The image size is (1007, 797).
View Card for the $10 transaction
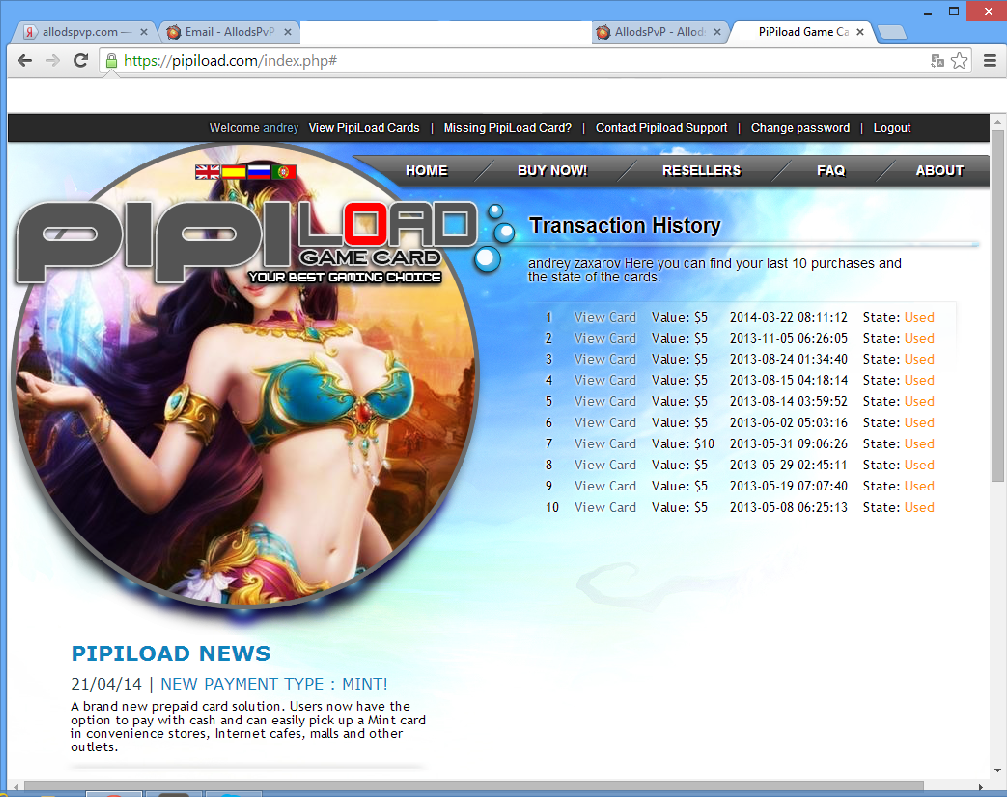click(x=605, y=444)
